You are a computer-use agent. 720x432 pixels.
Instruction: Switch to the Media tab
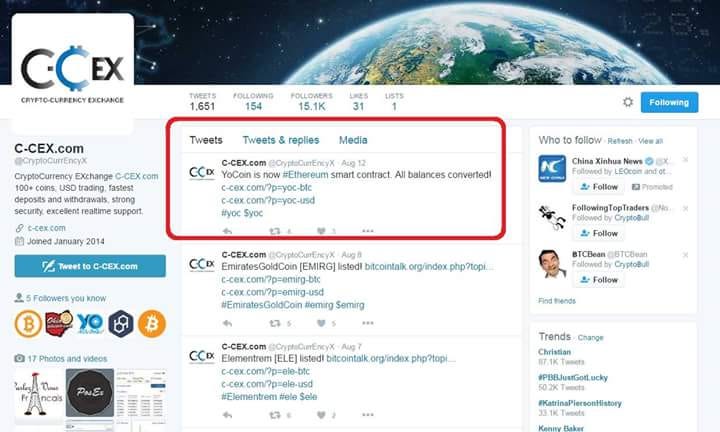point(353,140)
